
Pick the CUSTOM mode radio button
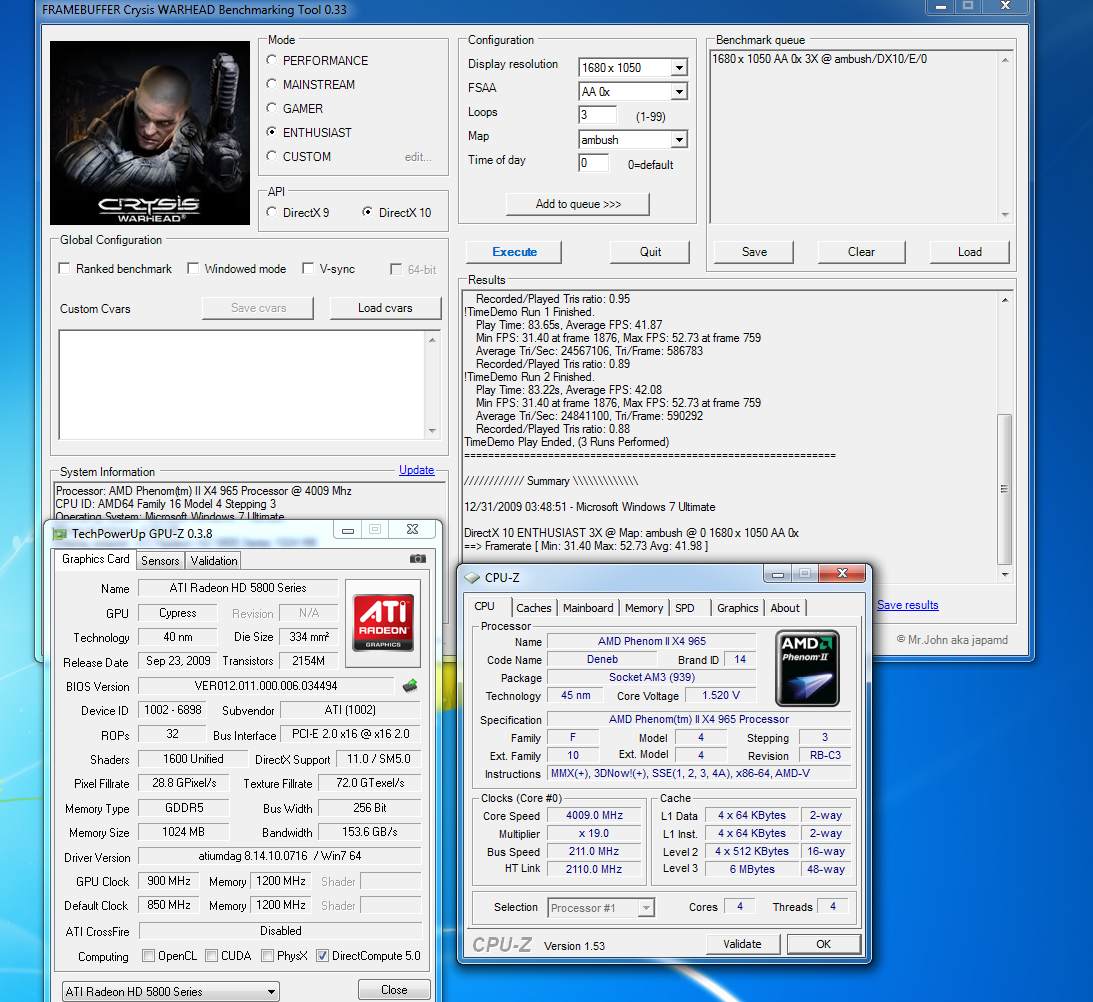pyautogui.click(x=271, y=156)
